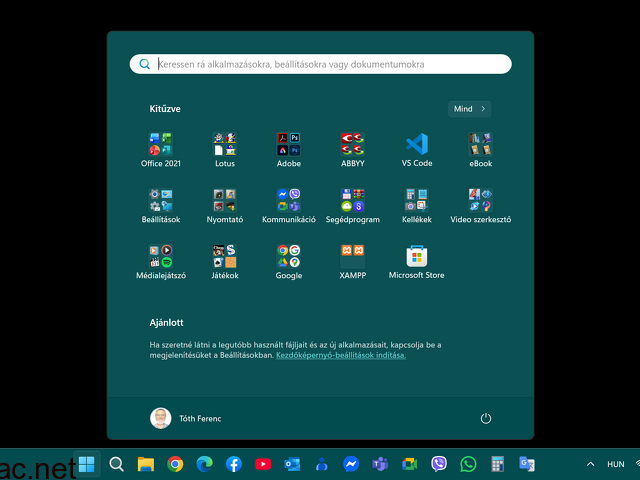Viewport: 640px width, 480px height.
Task: Open the power options menu
Action: point(486,418)
